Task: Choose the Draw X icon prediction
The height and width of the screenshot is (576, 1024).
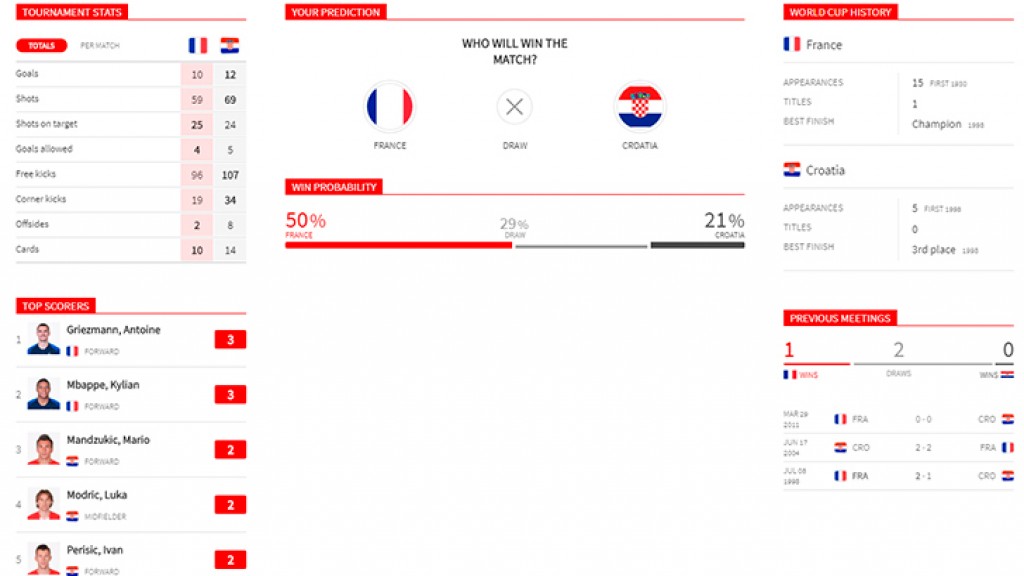Action: click(x=515, y=108)
